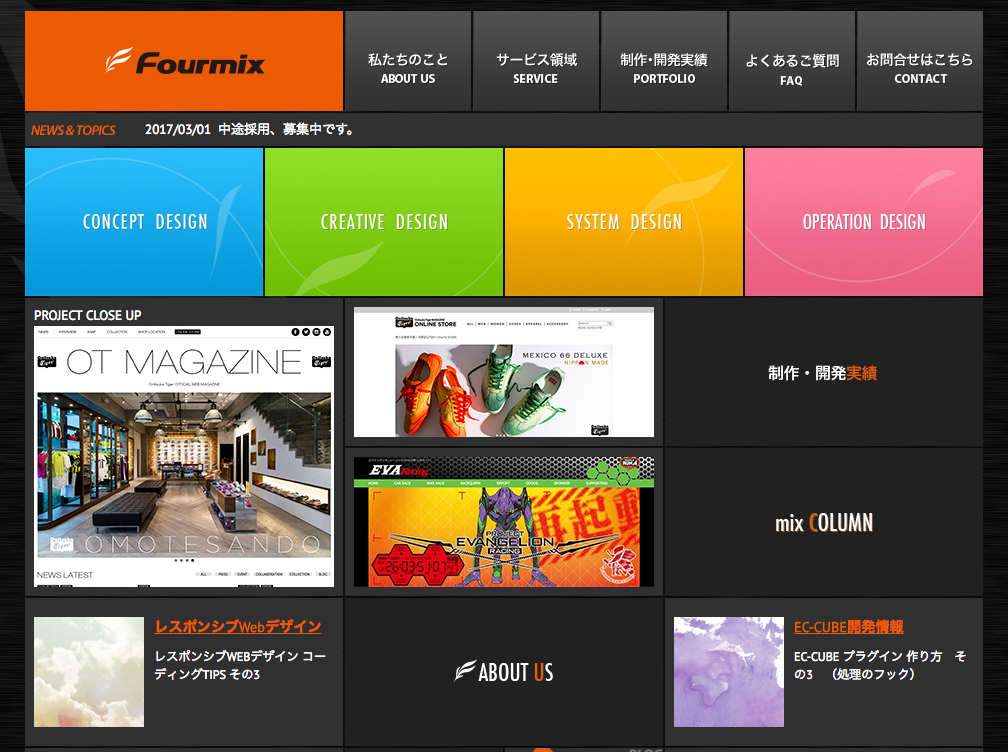This screenshot has height=752, width=1008.
Task: Open the EVA Racing project thumbnail
Action: [504, 522]
